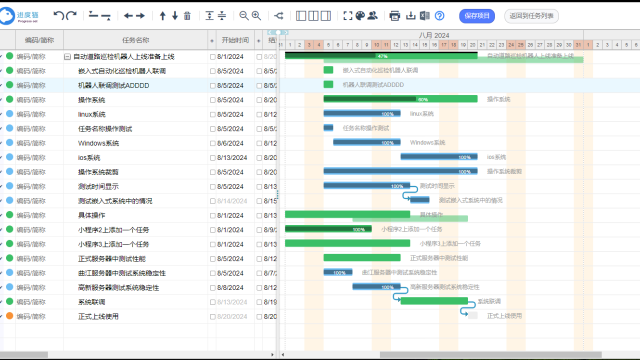This screenshot has width=640, height=360.
Task: Tick start-date checkbox for linux系统 row
Action: 213,115
